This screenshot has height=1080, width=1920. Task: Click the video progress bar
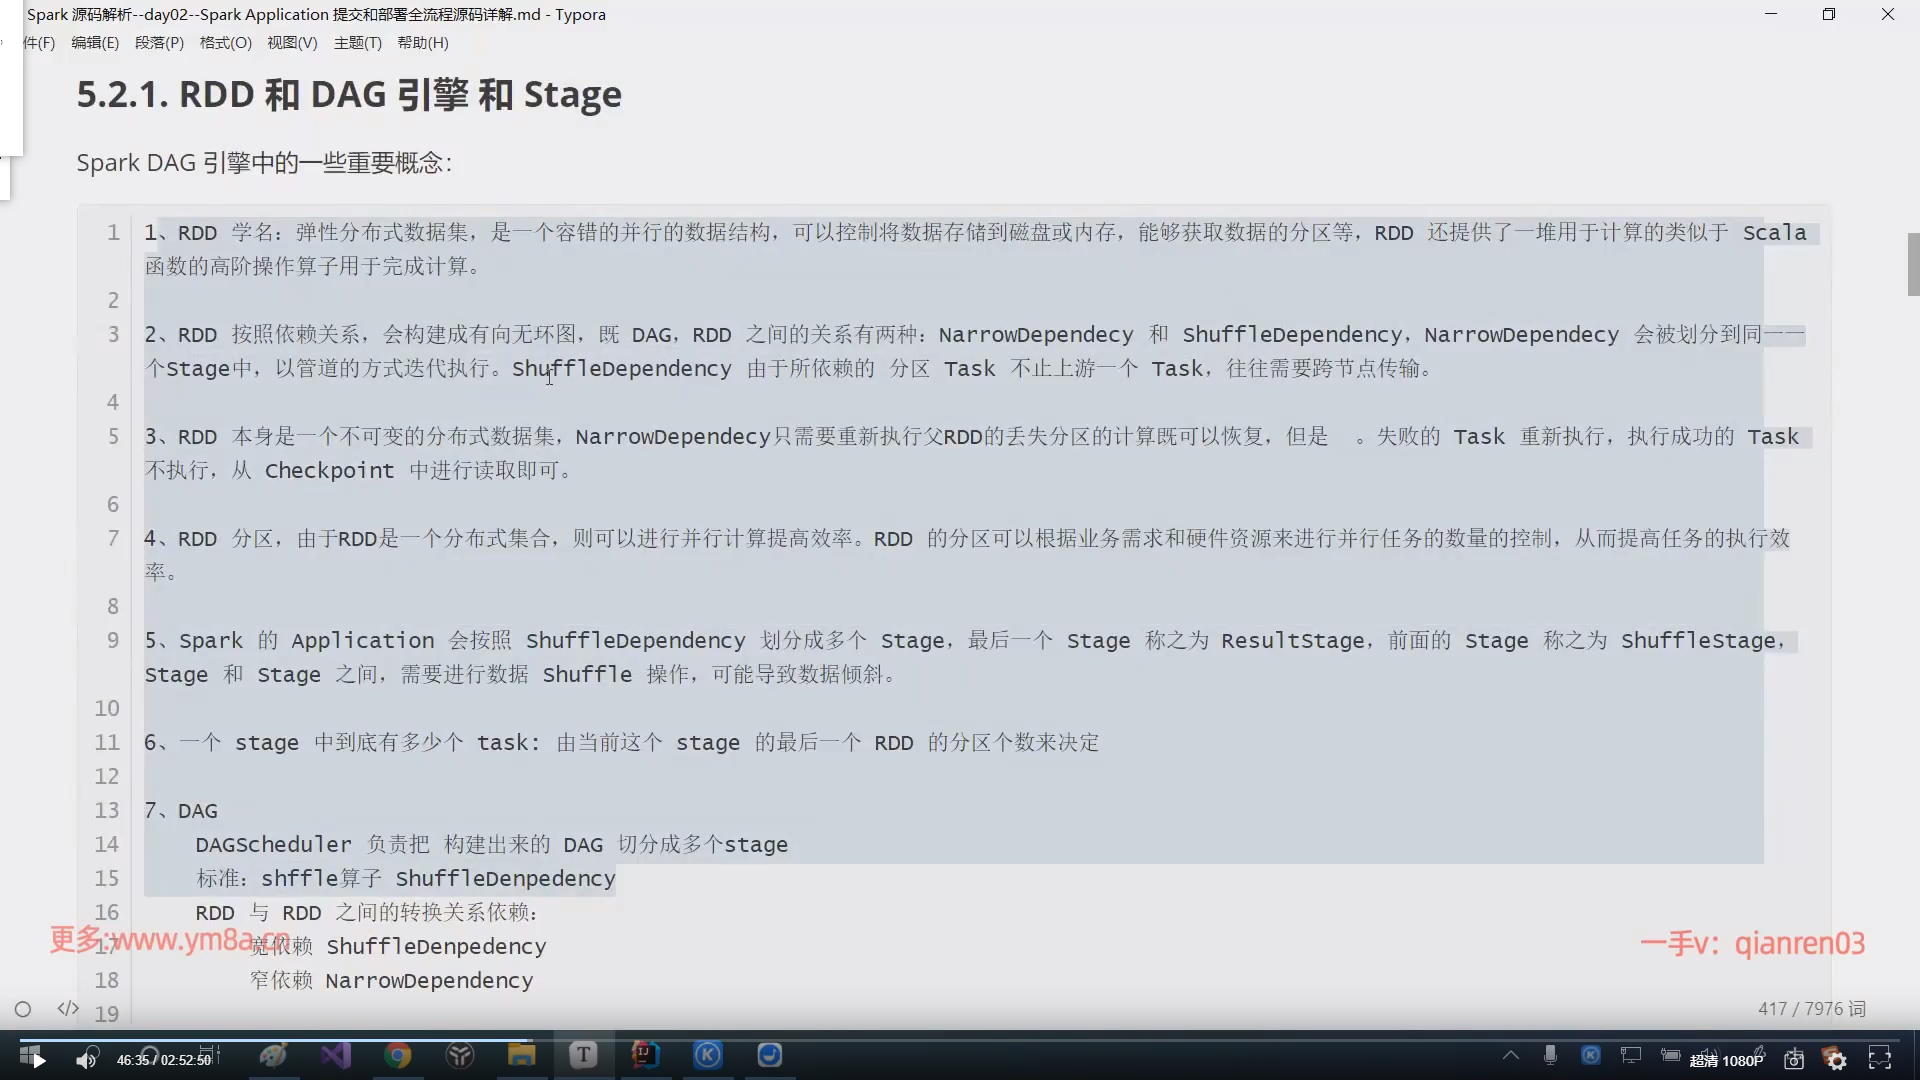tap(960, 1040)
